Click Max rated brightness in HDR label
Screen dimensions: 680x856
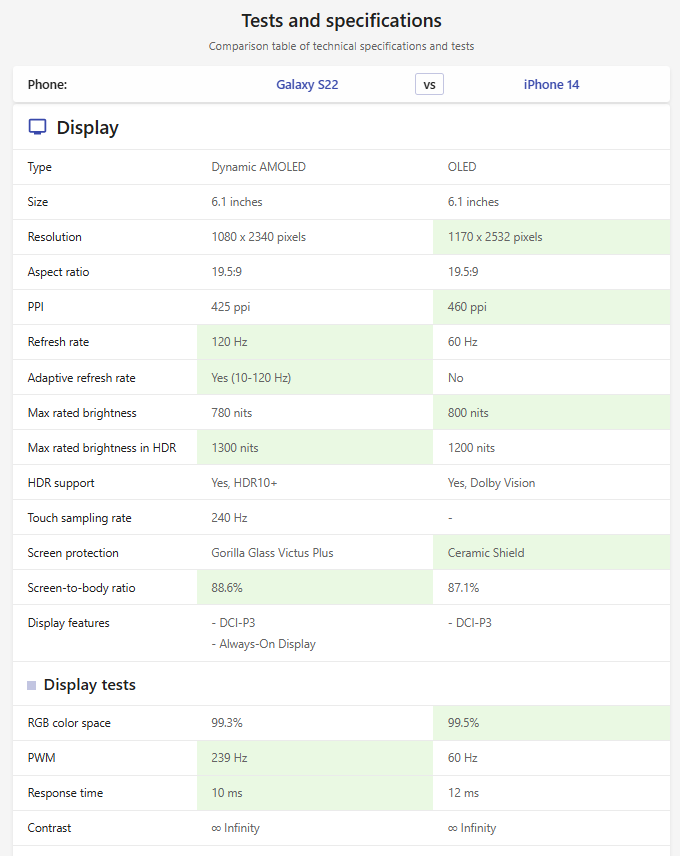[x=102, y=448]
